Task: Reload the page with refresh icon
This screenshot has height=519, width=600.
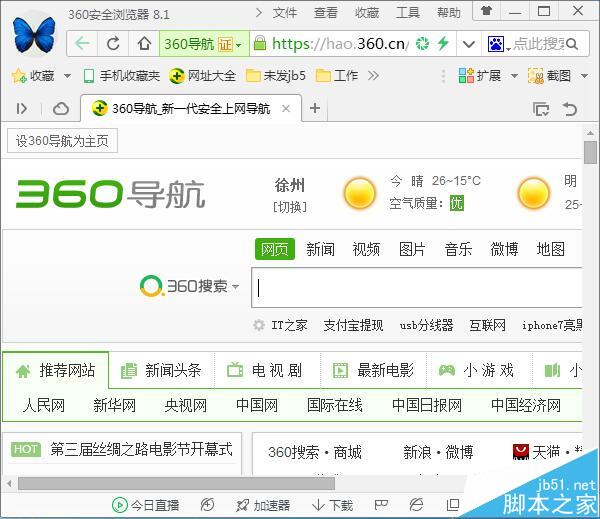Action: [113, 44]
